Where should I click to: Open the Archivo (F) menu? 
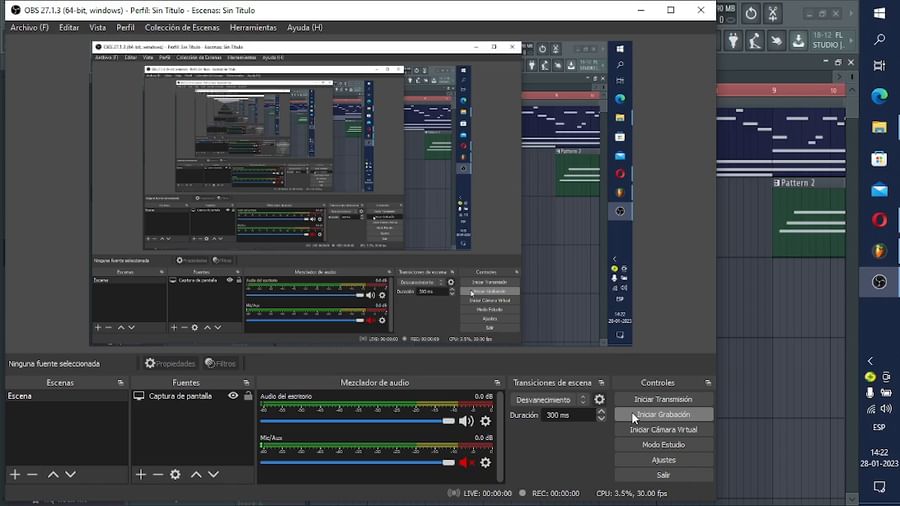[29, 28]
